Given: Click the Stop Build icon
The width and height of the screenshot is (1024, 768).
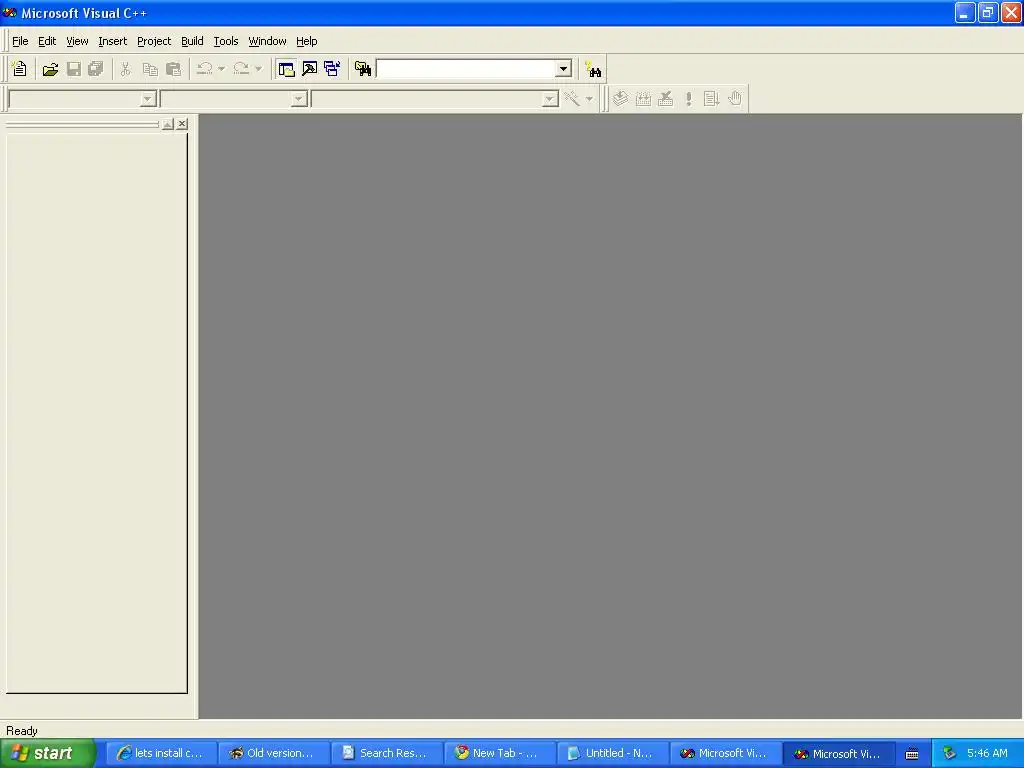Looking at the screenshot, I should coord(665,99).
